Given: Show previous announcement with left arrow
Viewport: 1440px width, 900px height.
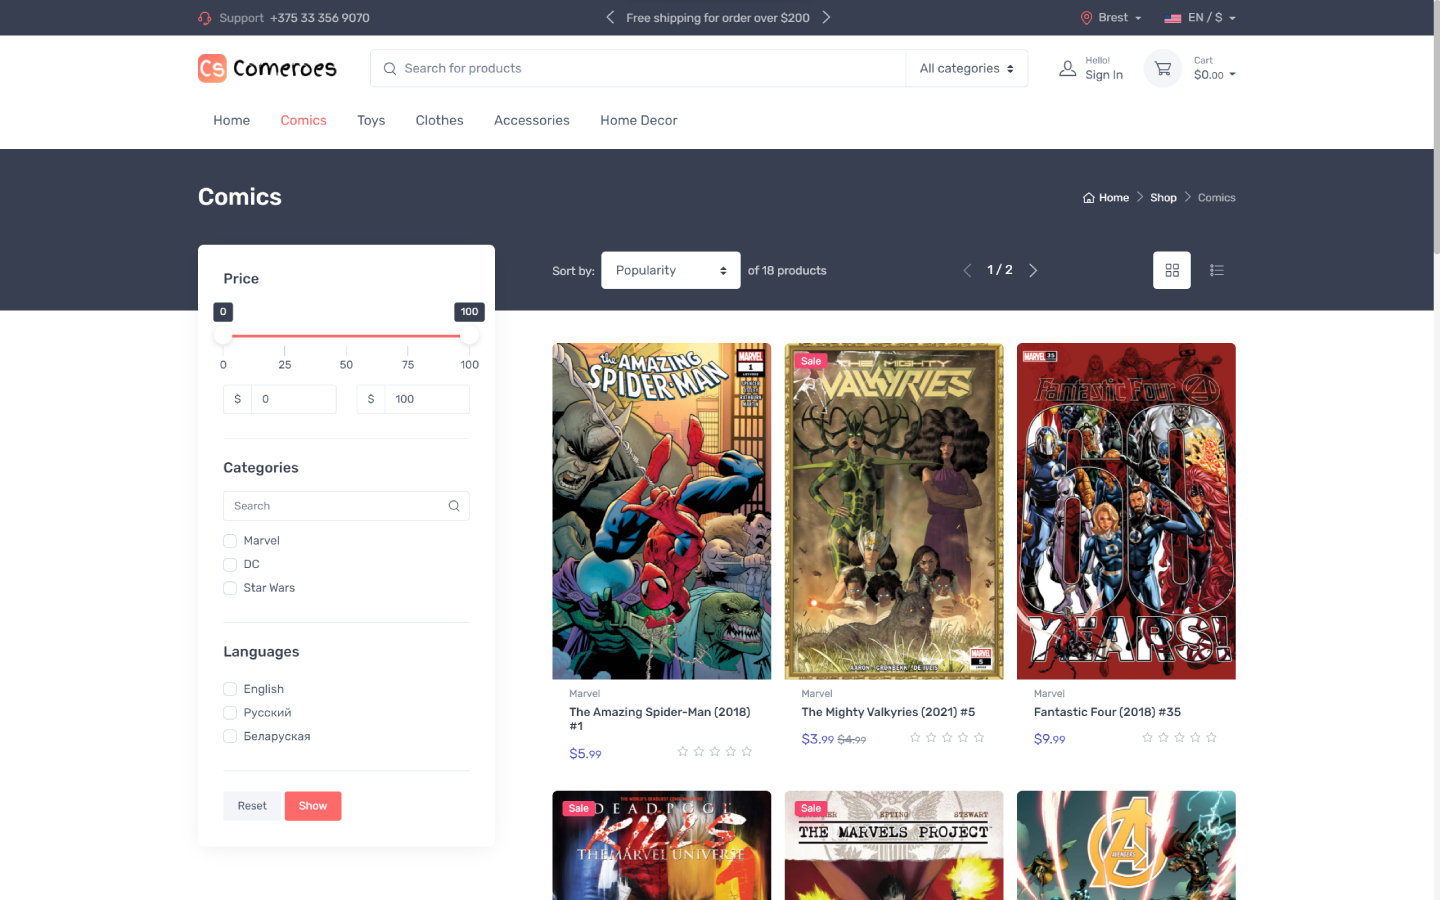Looking at the screenshot, I should (x=610, y=17).
